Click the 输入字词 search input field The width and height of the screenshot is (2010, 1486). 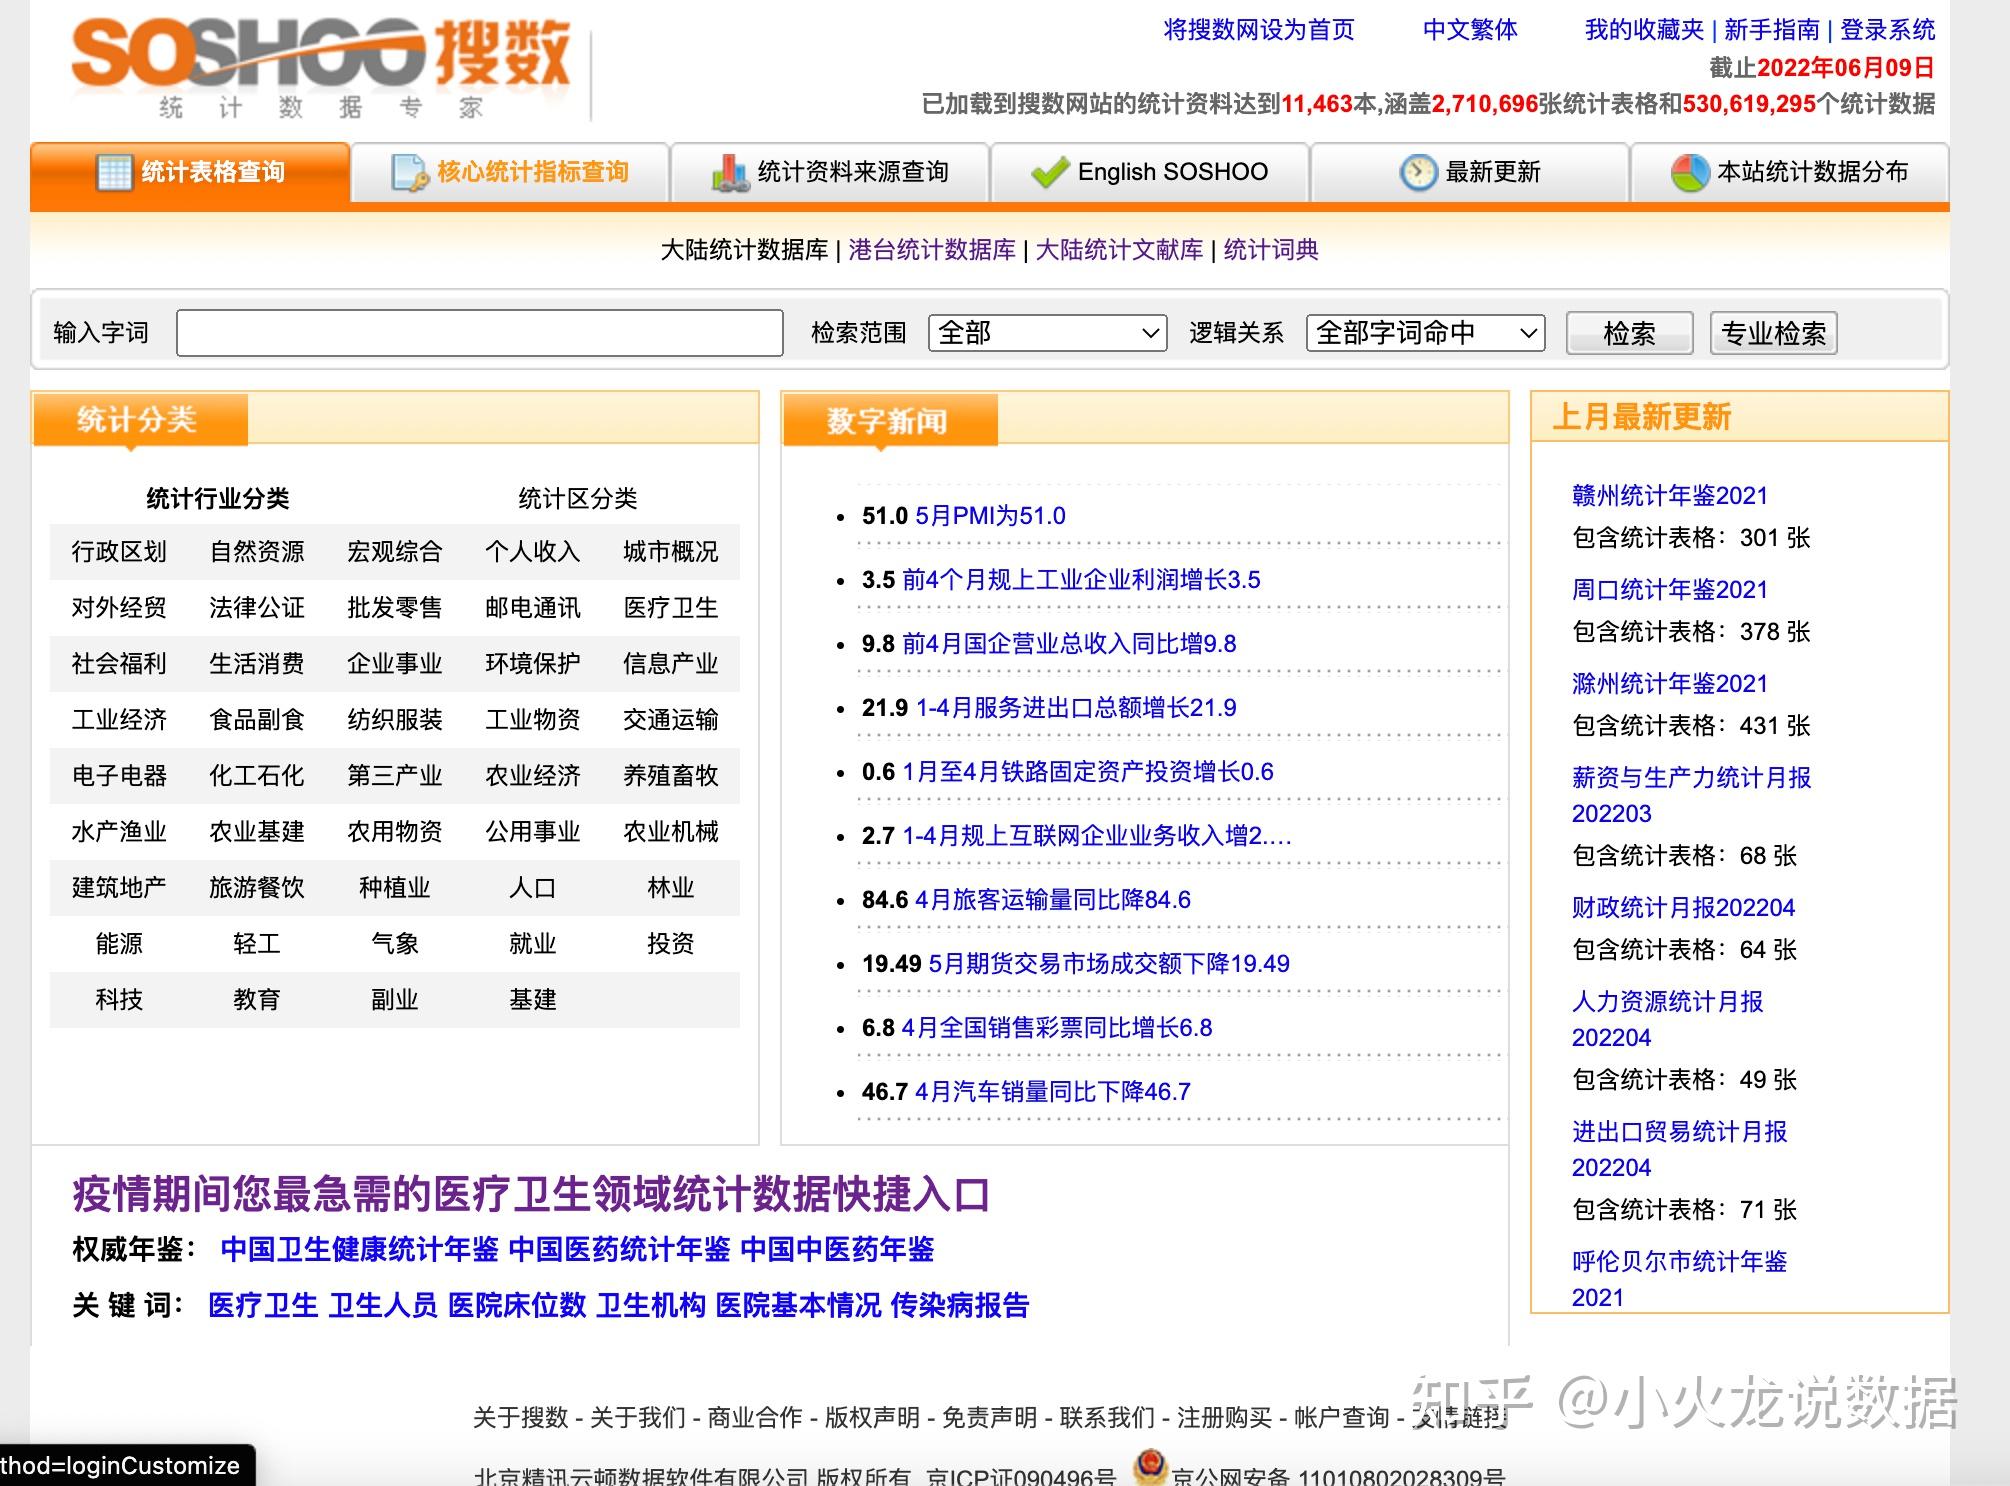click(479, 333)
